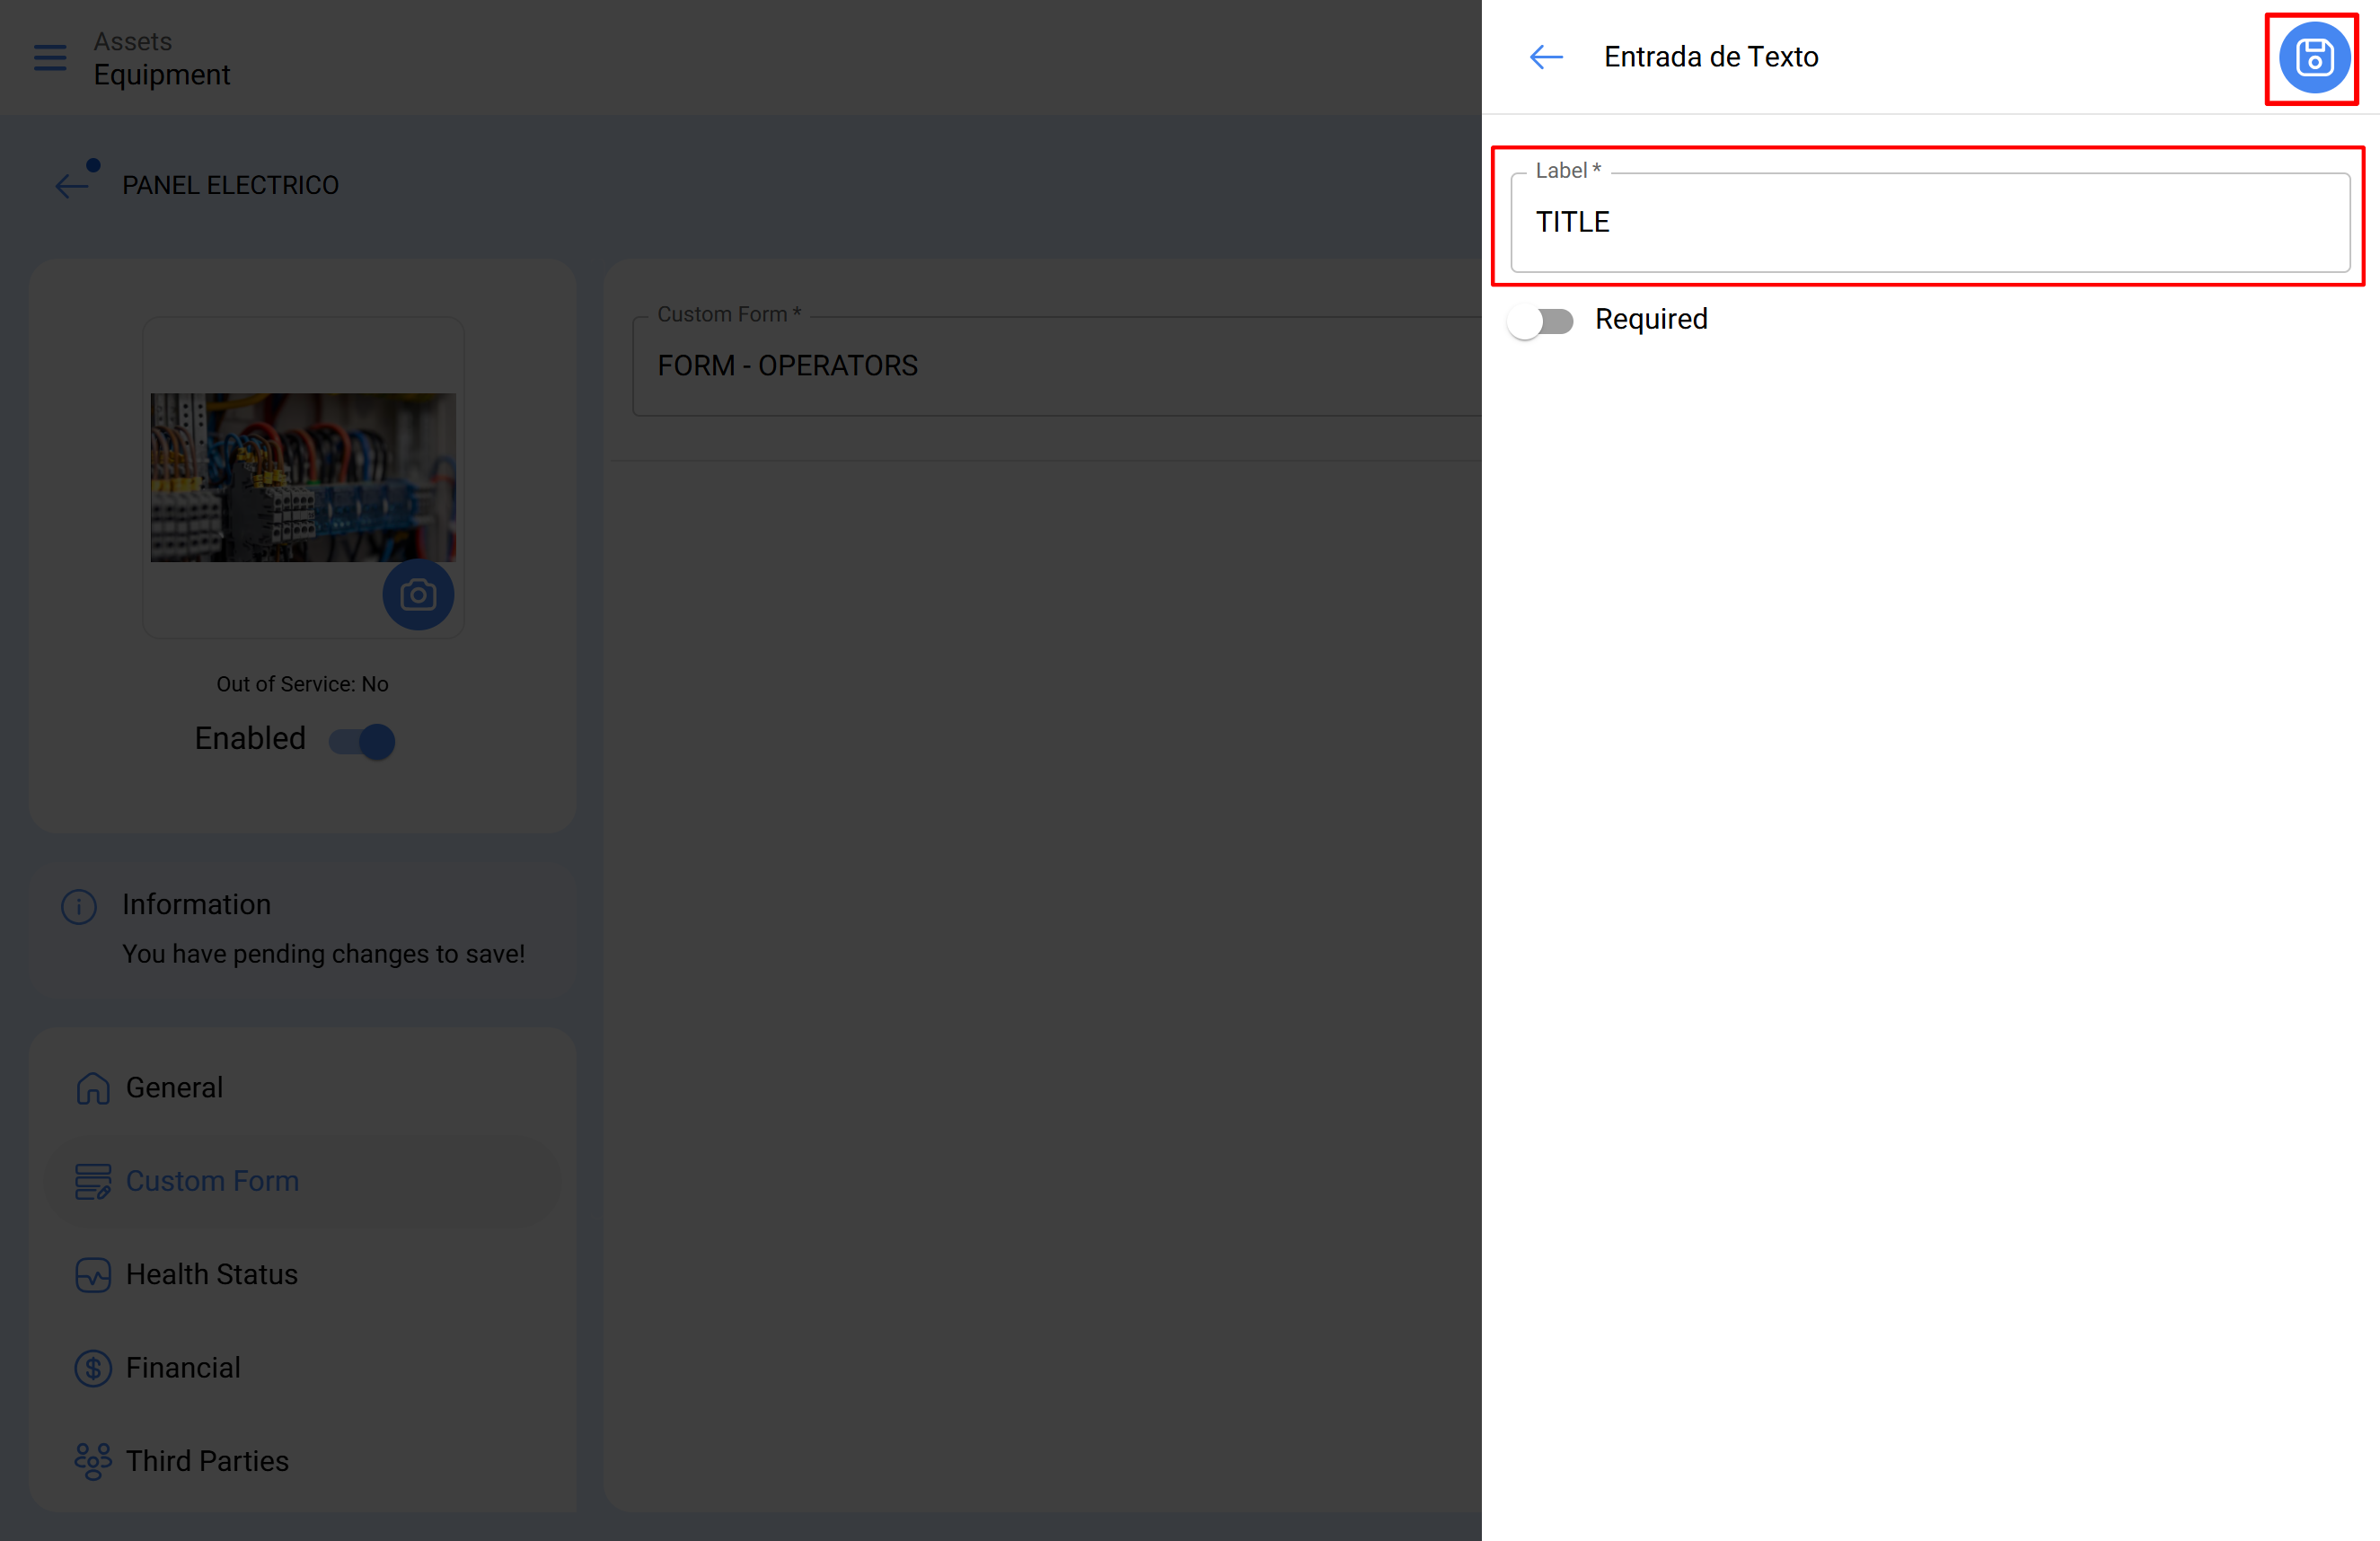Image resolution: width=2380 pixels, height=1541 pixels.
Task: Select the Custom Form menu item
Action: [212, 1181]
